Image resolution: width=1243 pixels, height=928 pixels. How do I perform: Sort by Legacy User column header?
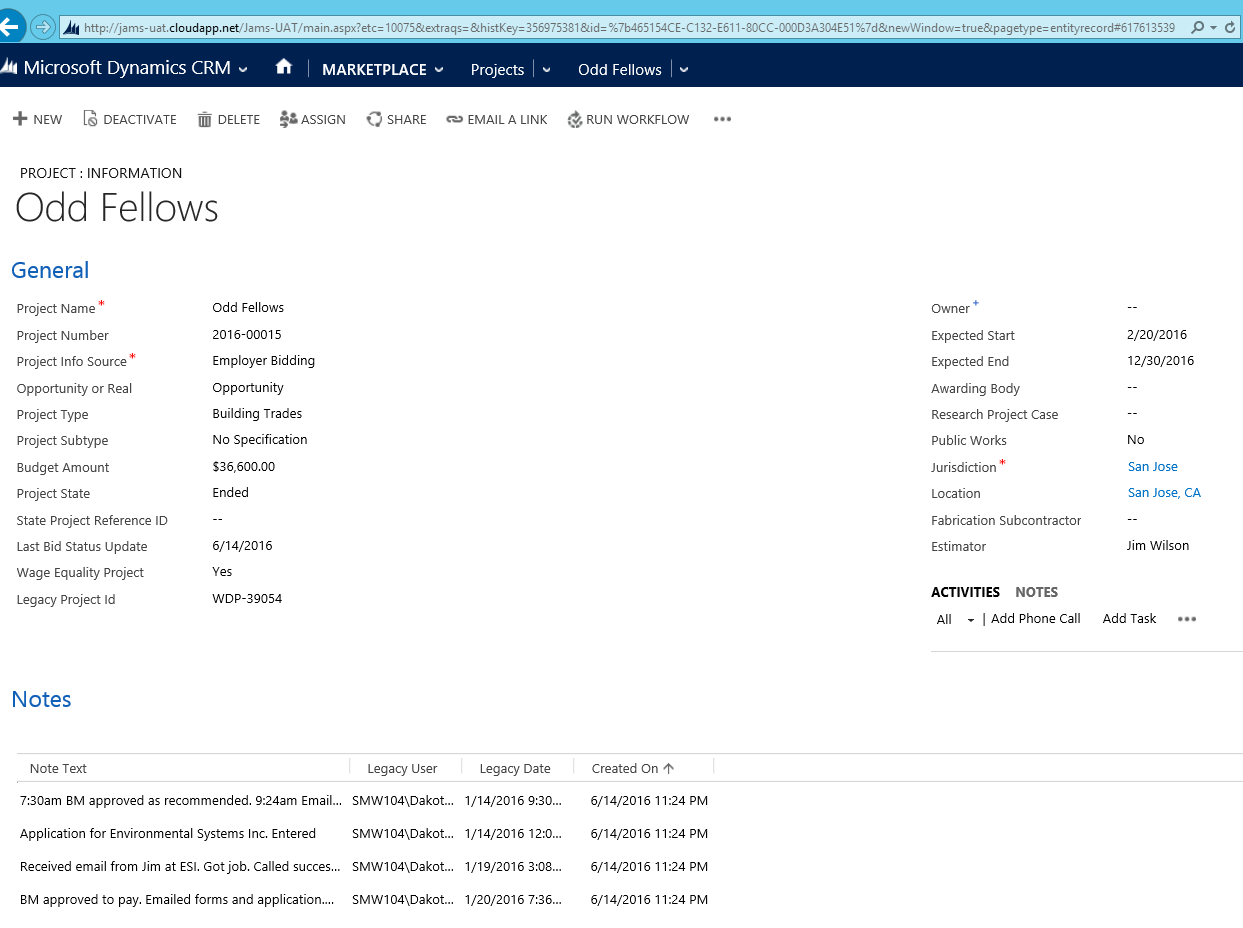point(402,768)
